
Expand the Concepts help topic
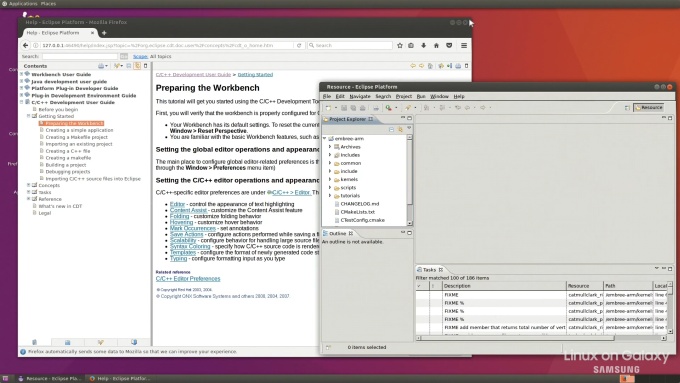tap(29, 185)
